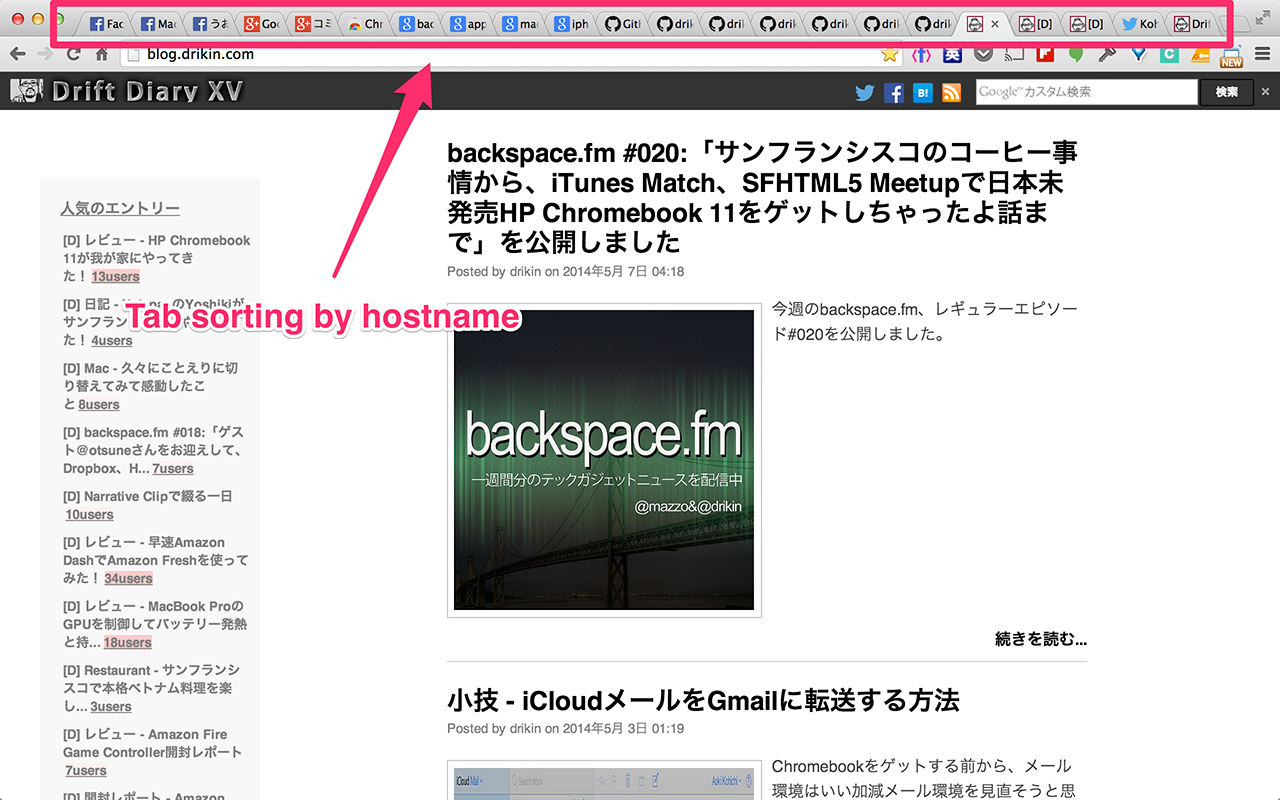The height and width of the screenshot is (800, 1280).
Task: Open the backspace.fm #018 sidebar entry
Action: [x=153, y=450]
